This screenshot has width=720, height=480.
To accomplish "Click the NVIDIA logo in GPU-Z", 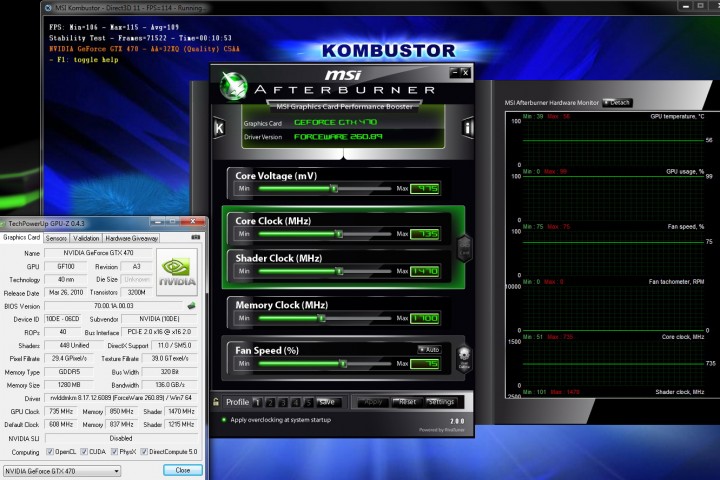I will pyautogui.click(x=177, y=272).
